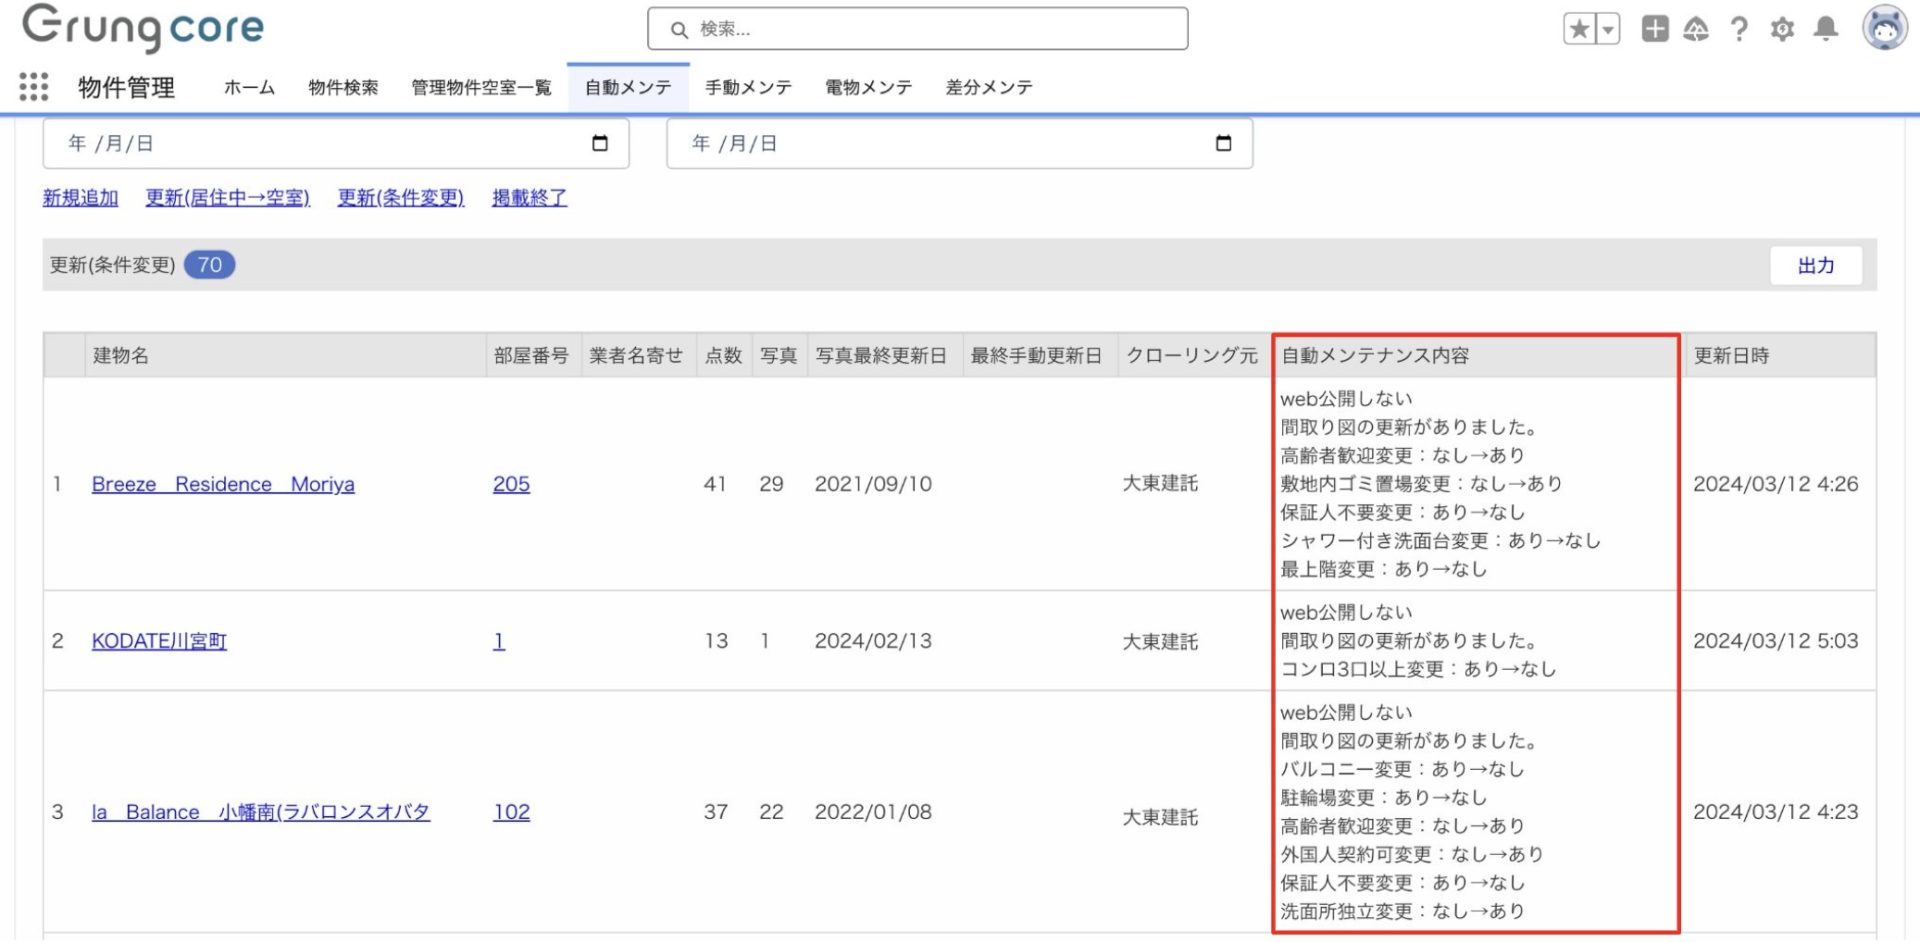1920x942 pixels.
Task: Open the help question mark icon
Action: pyautogui.click(x=1739, y=29)
